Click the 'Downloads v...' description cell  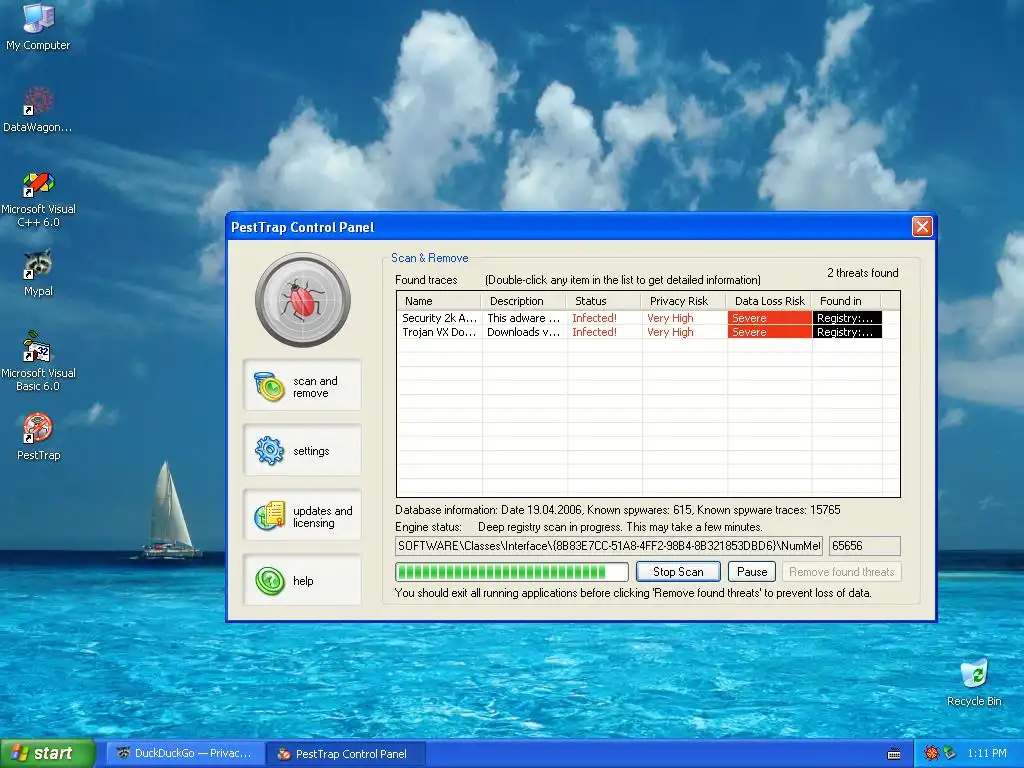coord(524,332)
